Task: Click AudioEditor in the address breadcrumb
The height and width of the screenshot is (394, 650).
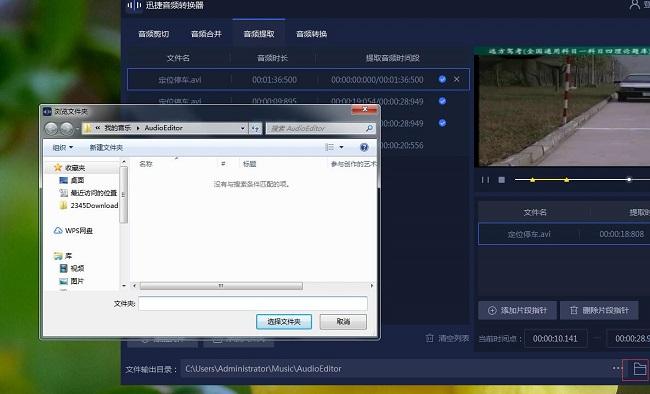Action: (164, 128)
